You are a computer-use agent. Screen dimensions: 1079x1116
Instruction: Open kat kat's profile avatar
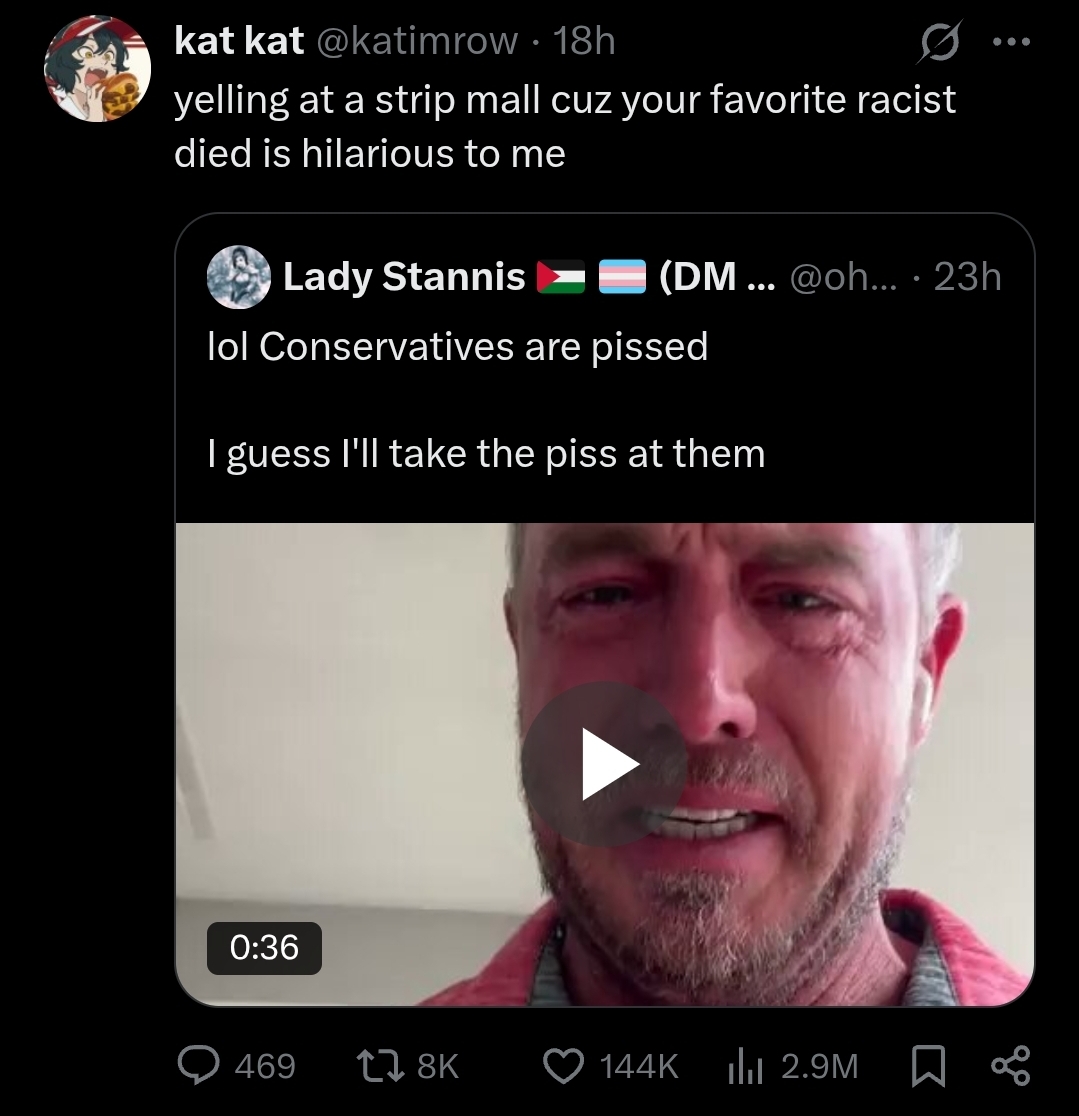pos(97,69)
